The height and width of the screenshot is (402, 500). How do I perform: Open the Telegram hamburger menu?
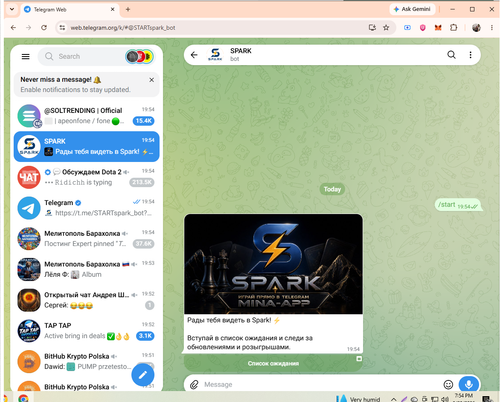click(x=26, y=56)
